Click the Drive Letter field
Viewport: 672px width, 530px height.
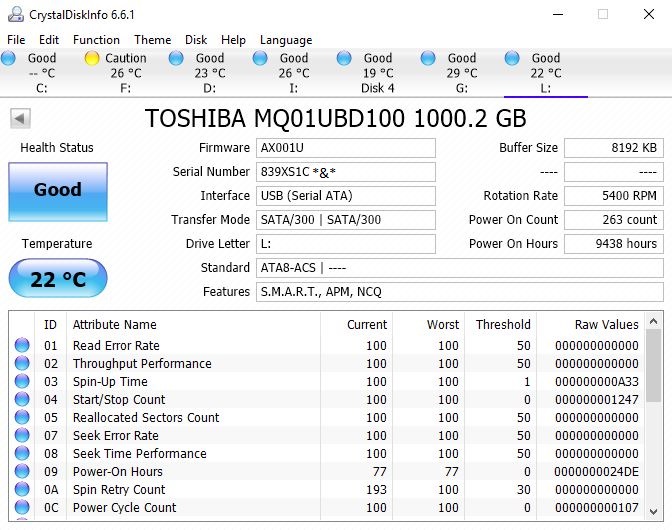[x=346, y=244]
